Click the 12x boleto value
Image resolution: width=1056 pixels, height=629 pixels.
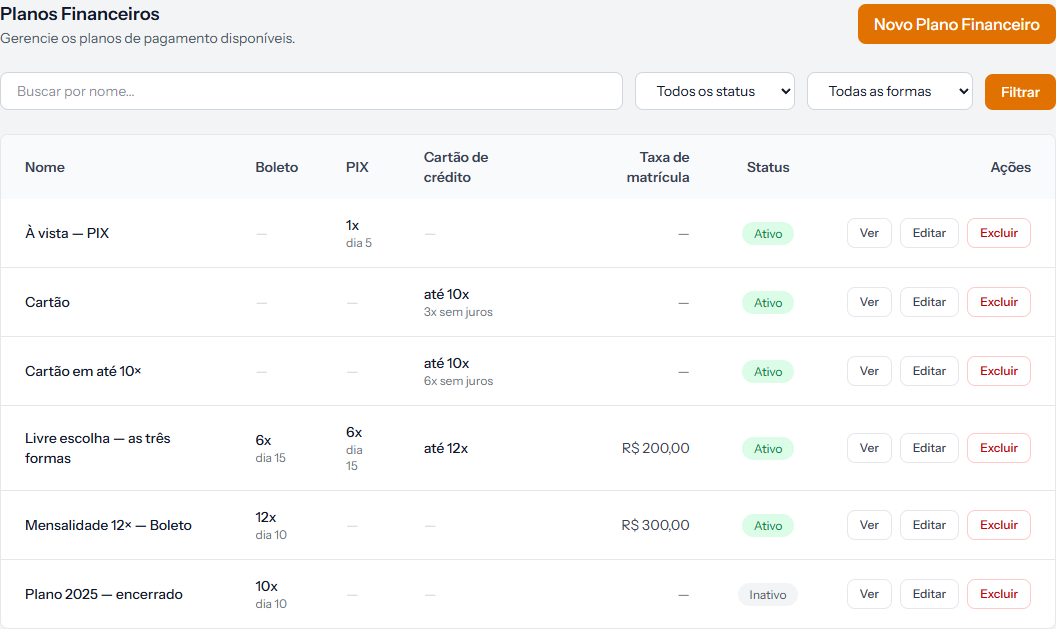pos(265,517)
